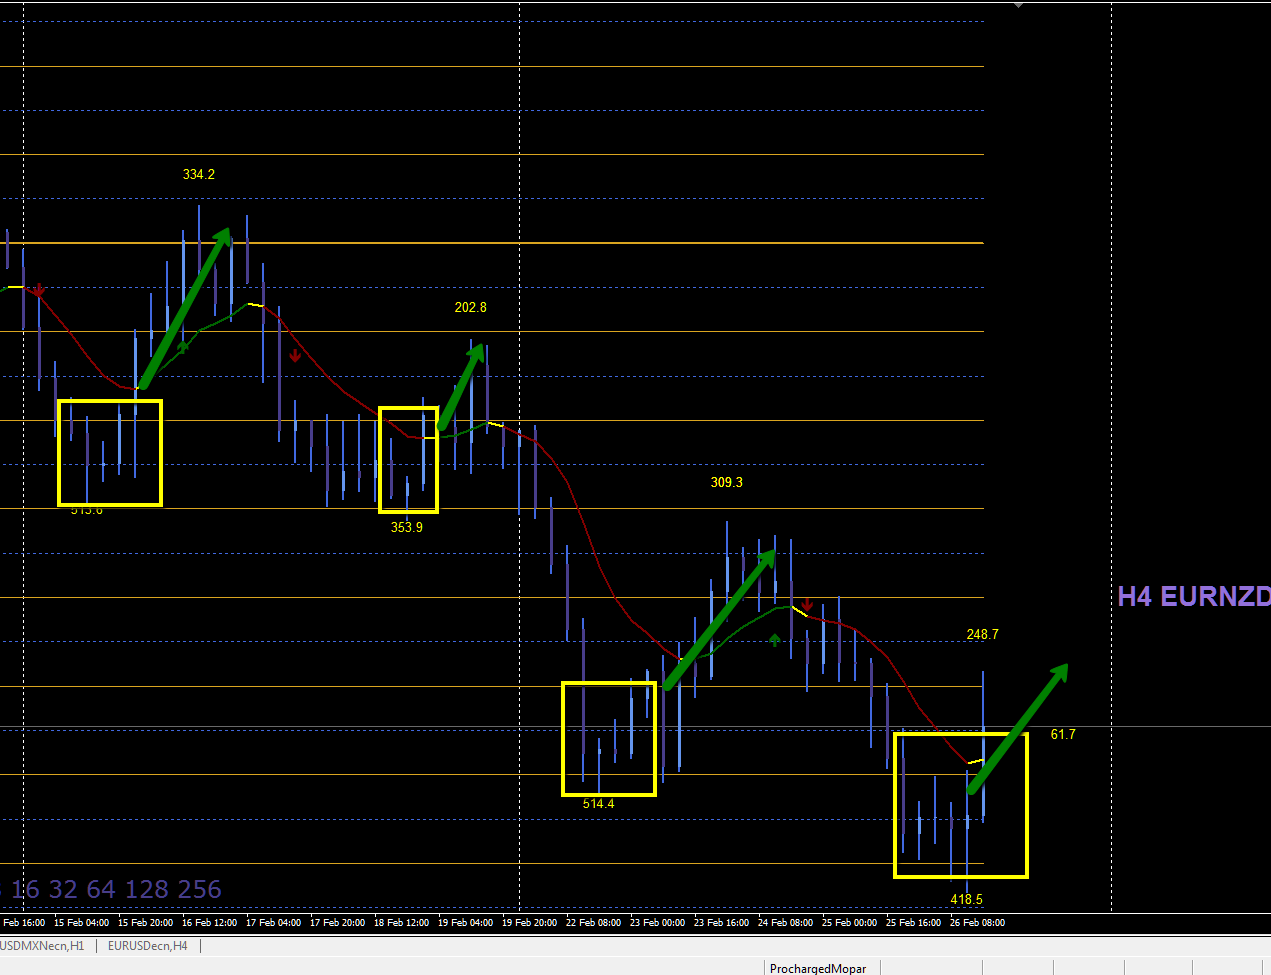Click the 64 number label on chart
This screenshot has height=975, width=1271.
[101, 889]
